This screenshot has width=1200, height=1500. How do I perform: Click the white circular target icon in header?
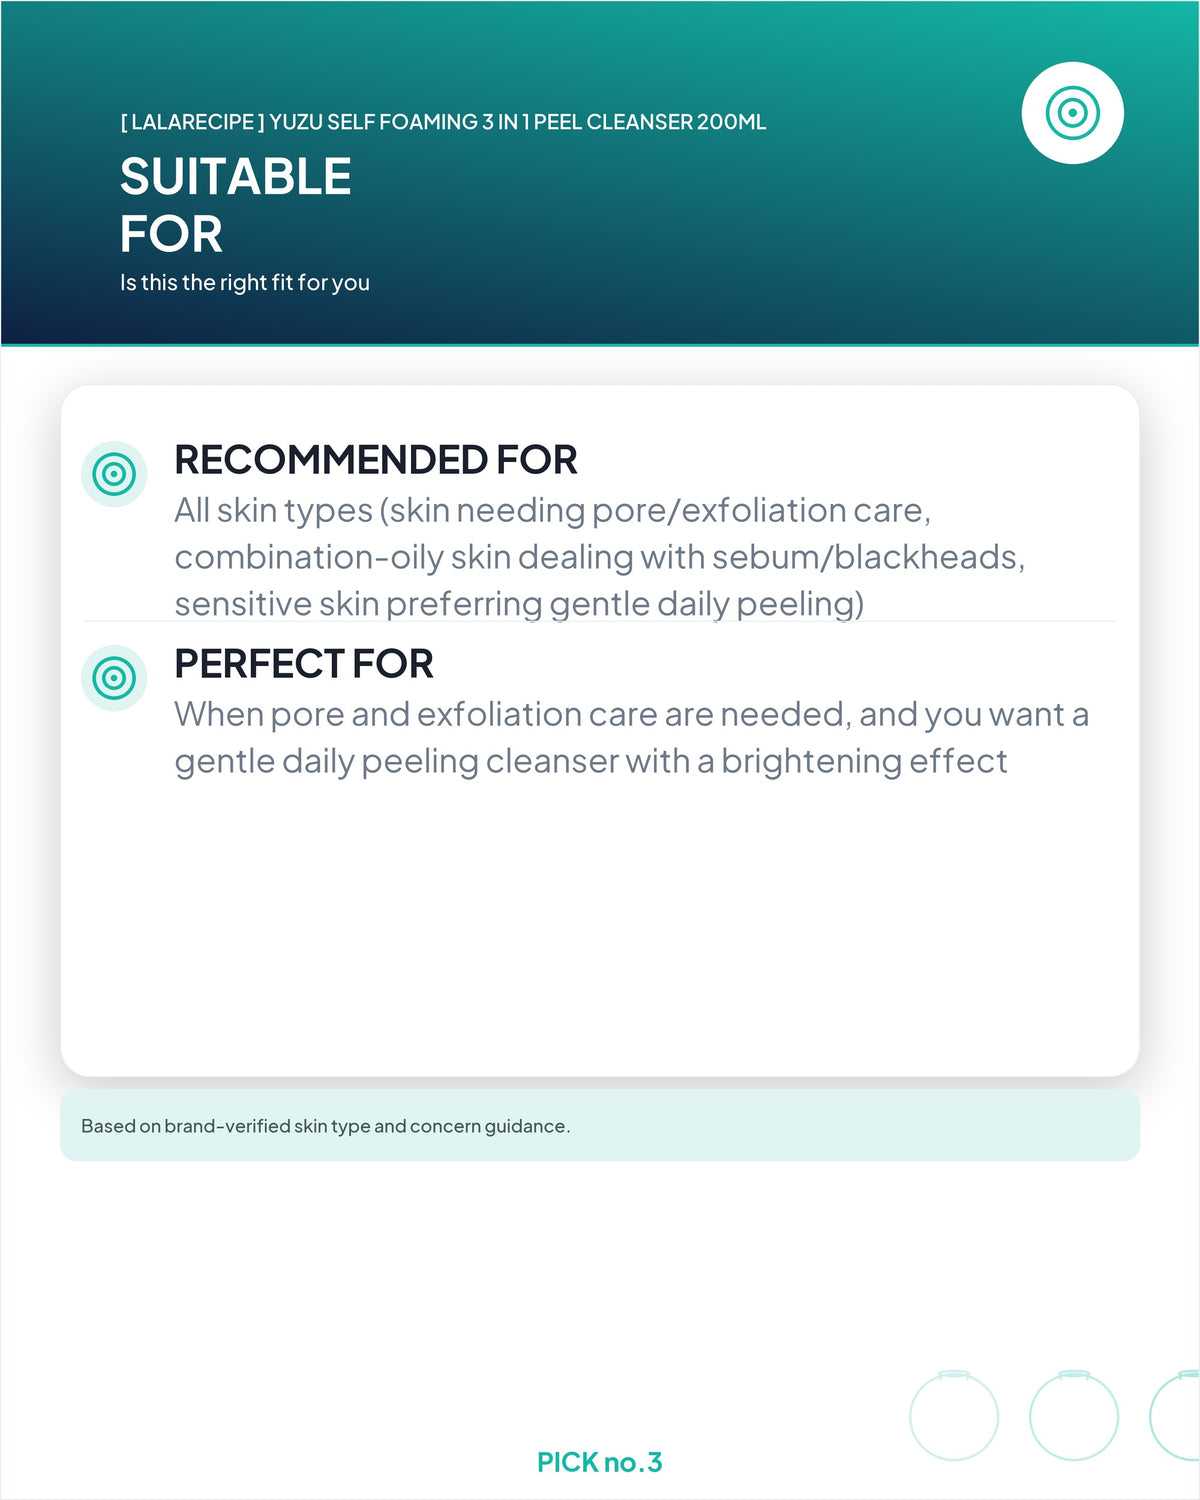click(1072, 113)
